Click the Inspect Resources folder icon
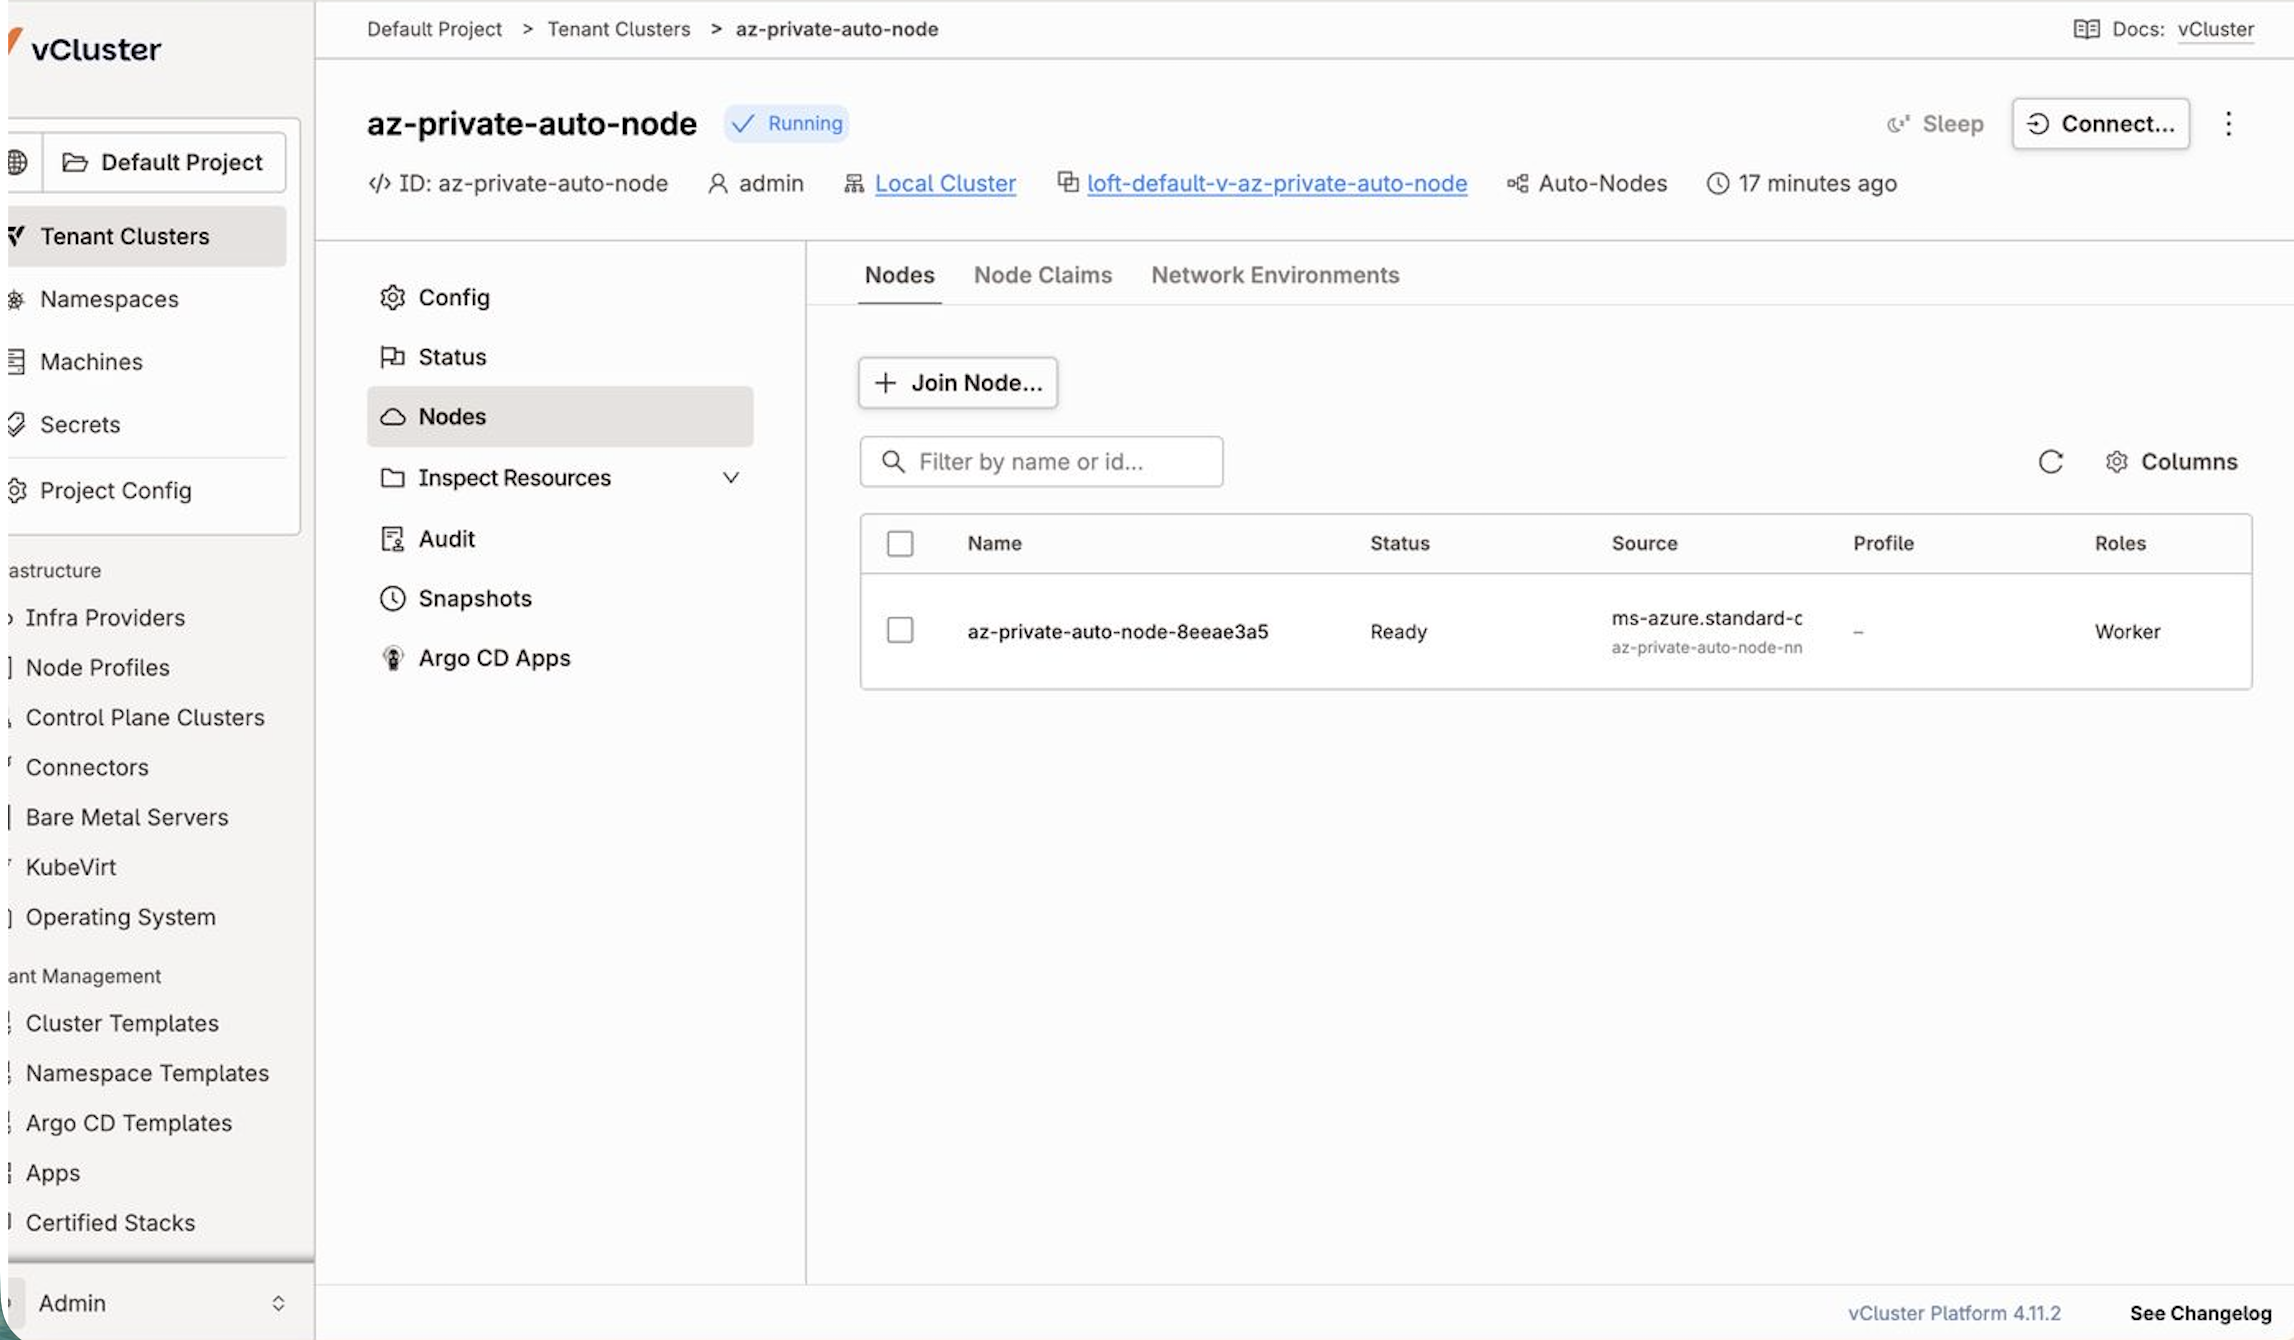This screenshot has height=1340, width=2294. tap(392, 478)
